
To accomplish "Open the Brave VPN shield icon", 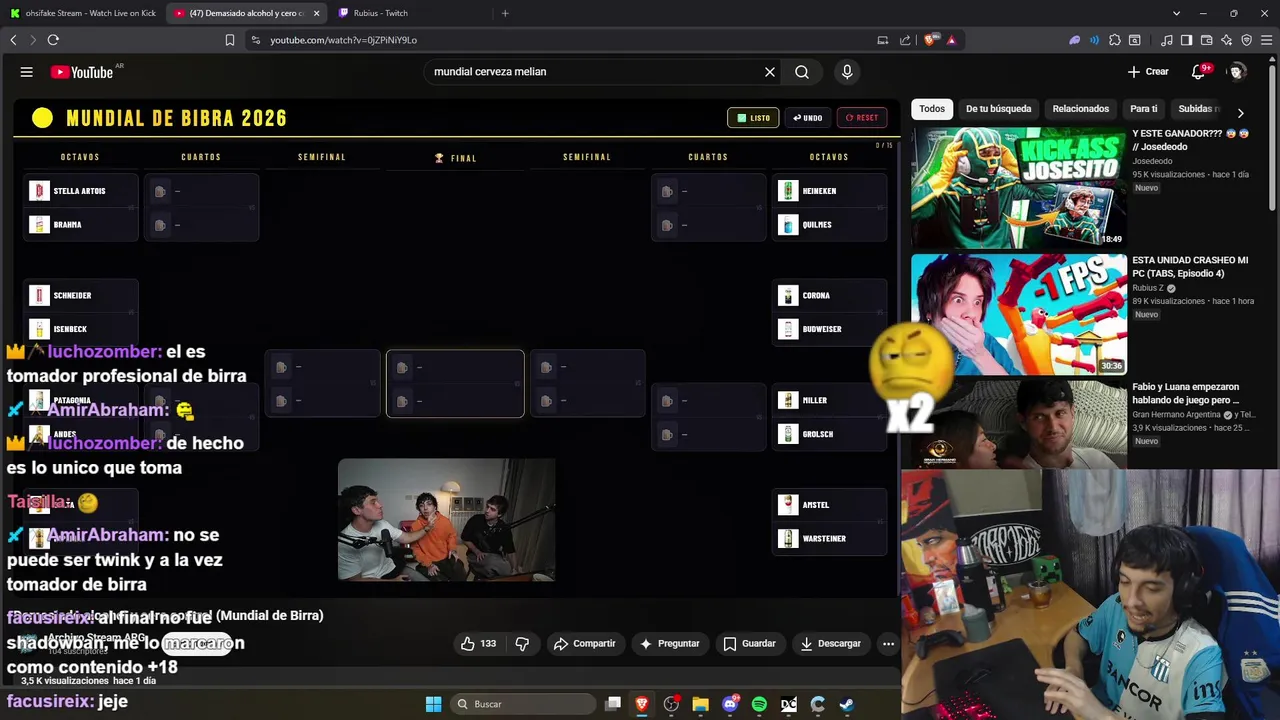I will pyautogui.click(x=1246, y=40).
